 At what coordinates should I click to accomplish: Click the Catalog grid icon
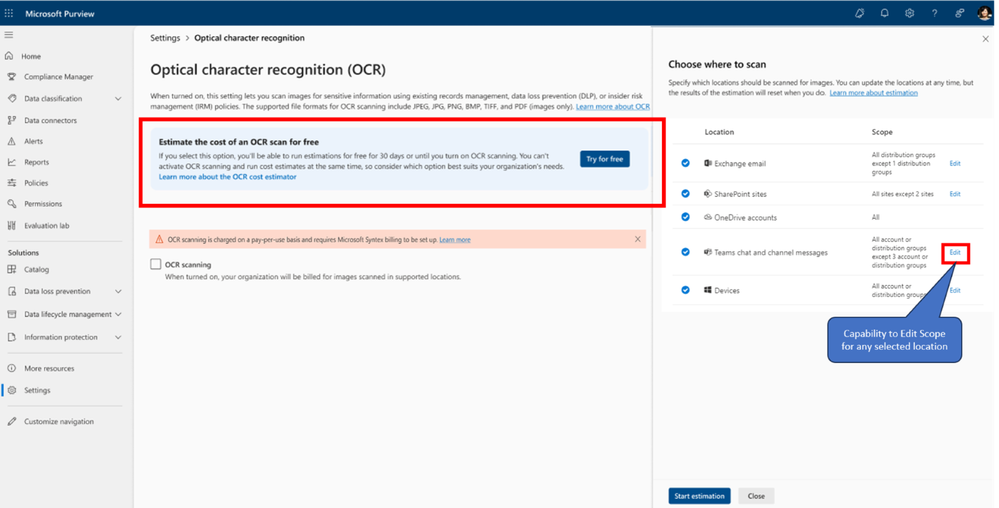pos(11,270)
